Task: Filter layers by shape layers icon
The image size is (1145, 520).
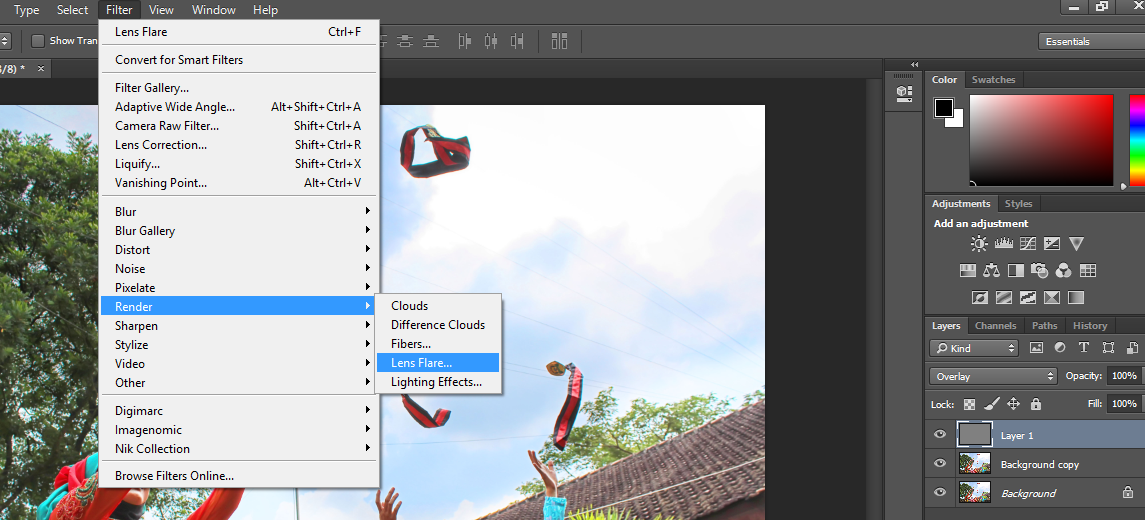Action: click(1108, 348)
